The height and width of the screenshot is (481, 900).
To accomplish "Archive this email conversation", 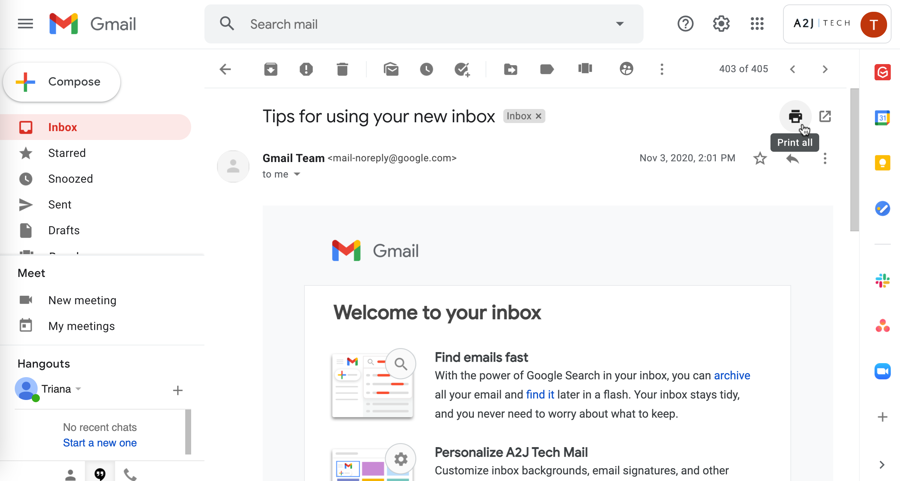I will [270, 69].
